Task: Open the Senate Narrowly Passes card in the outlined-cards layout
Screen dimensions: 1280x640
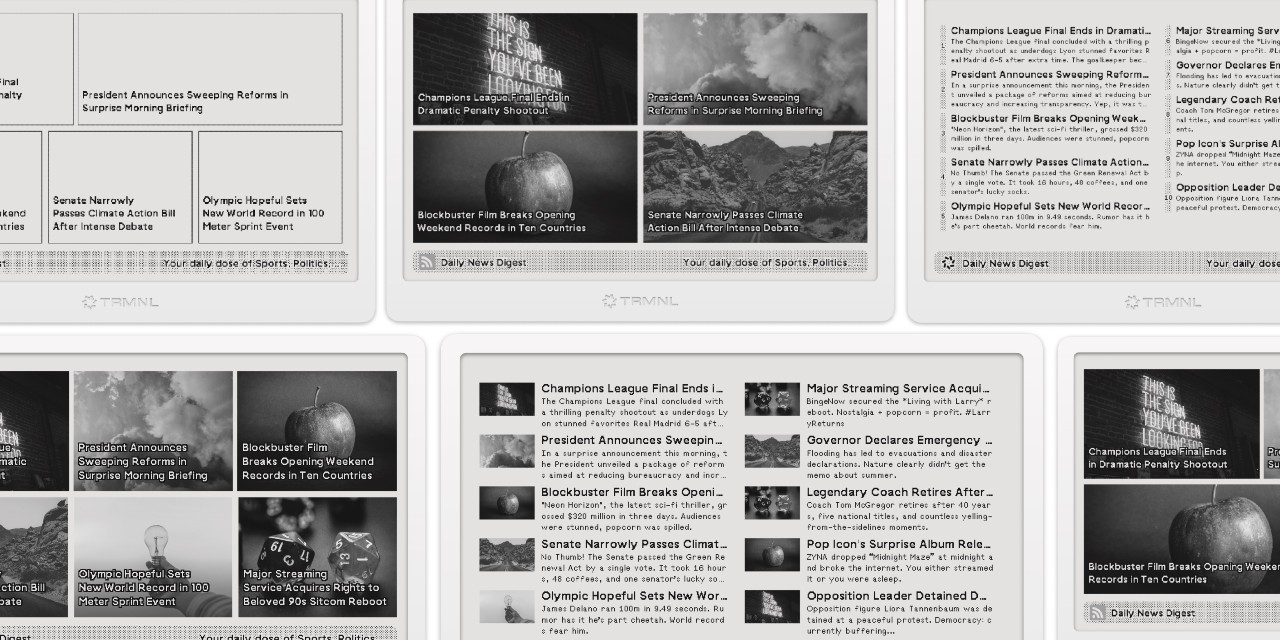Action: tap(120, 187)
